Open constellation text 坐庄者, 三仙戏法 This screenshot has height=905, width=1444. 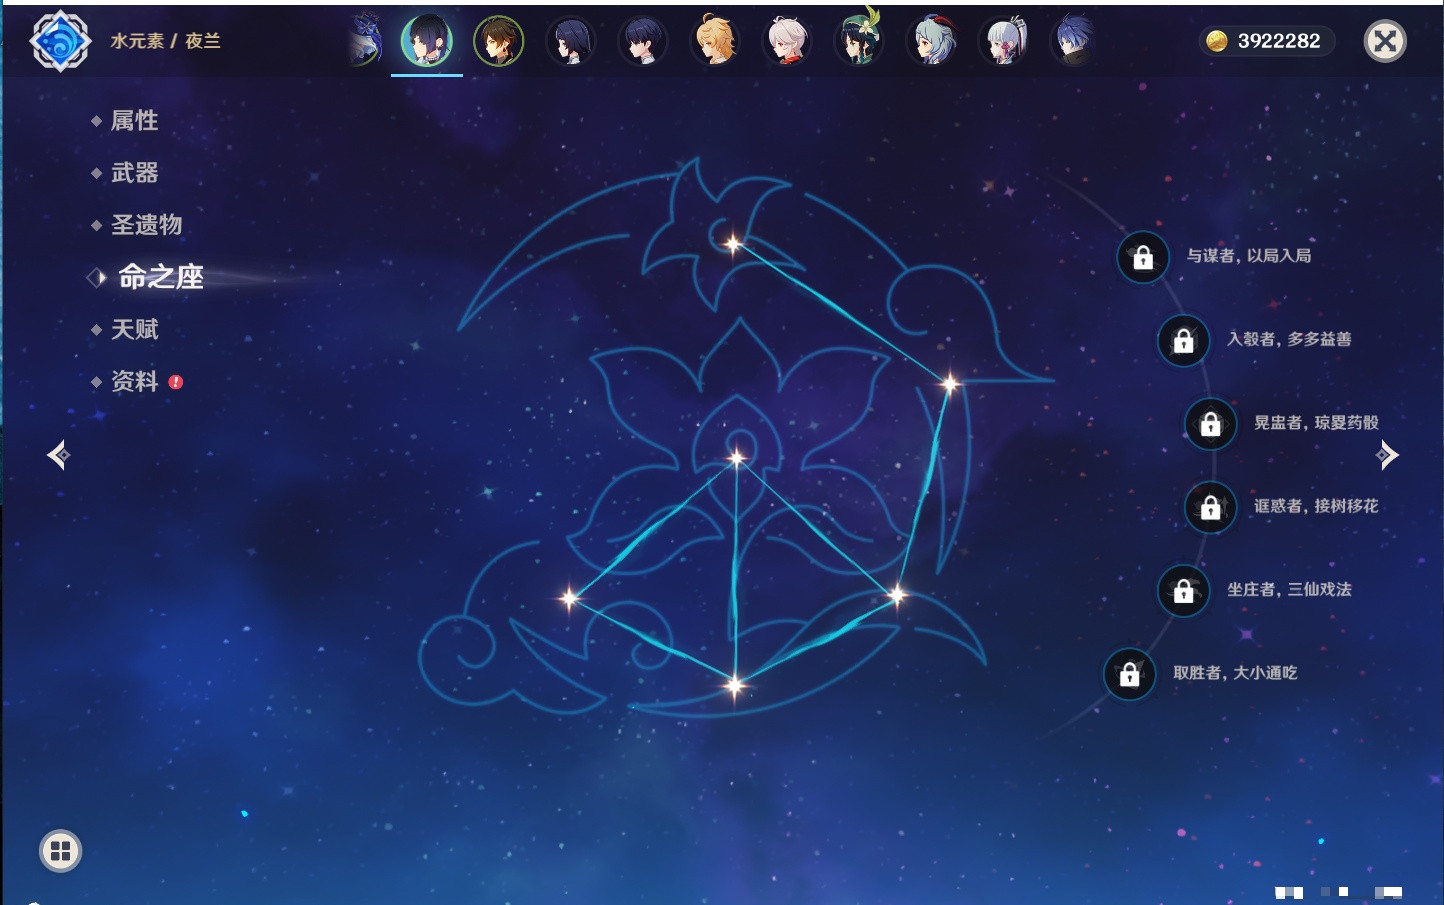pos(1289,590)
